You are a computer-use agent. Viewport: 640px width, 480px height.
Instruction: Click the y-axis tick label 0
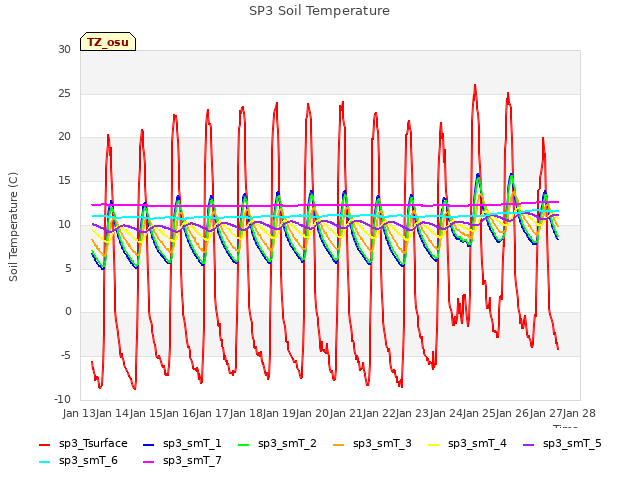(68, 312)
